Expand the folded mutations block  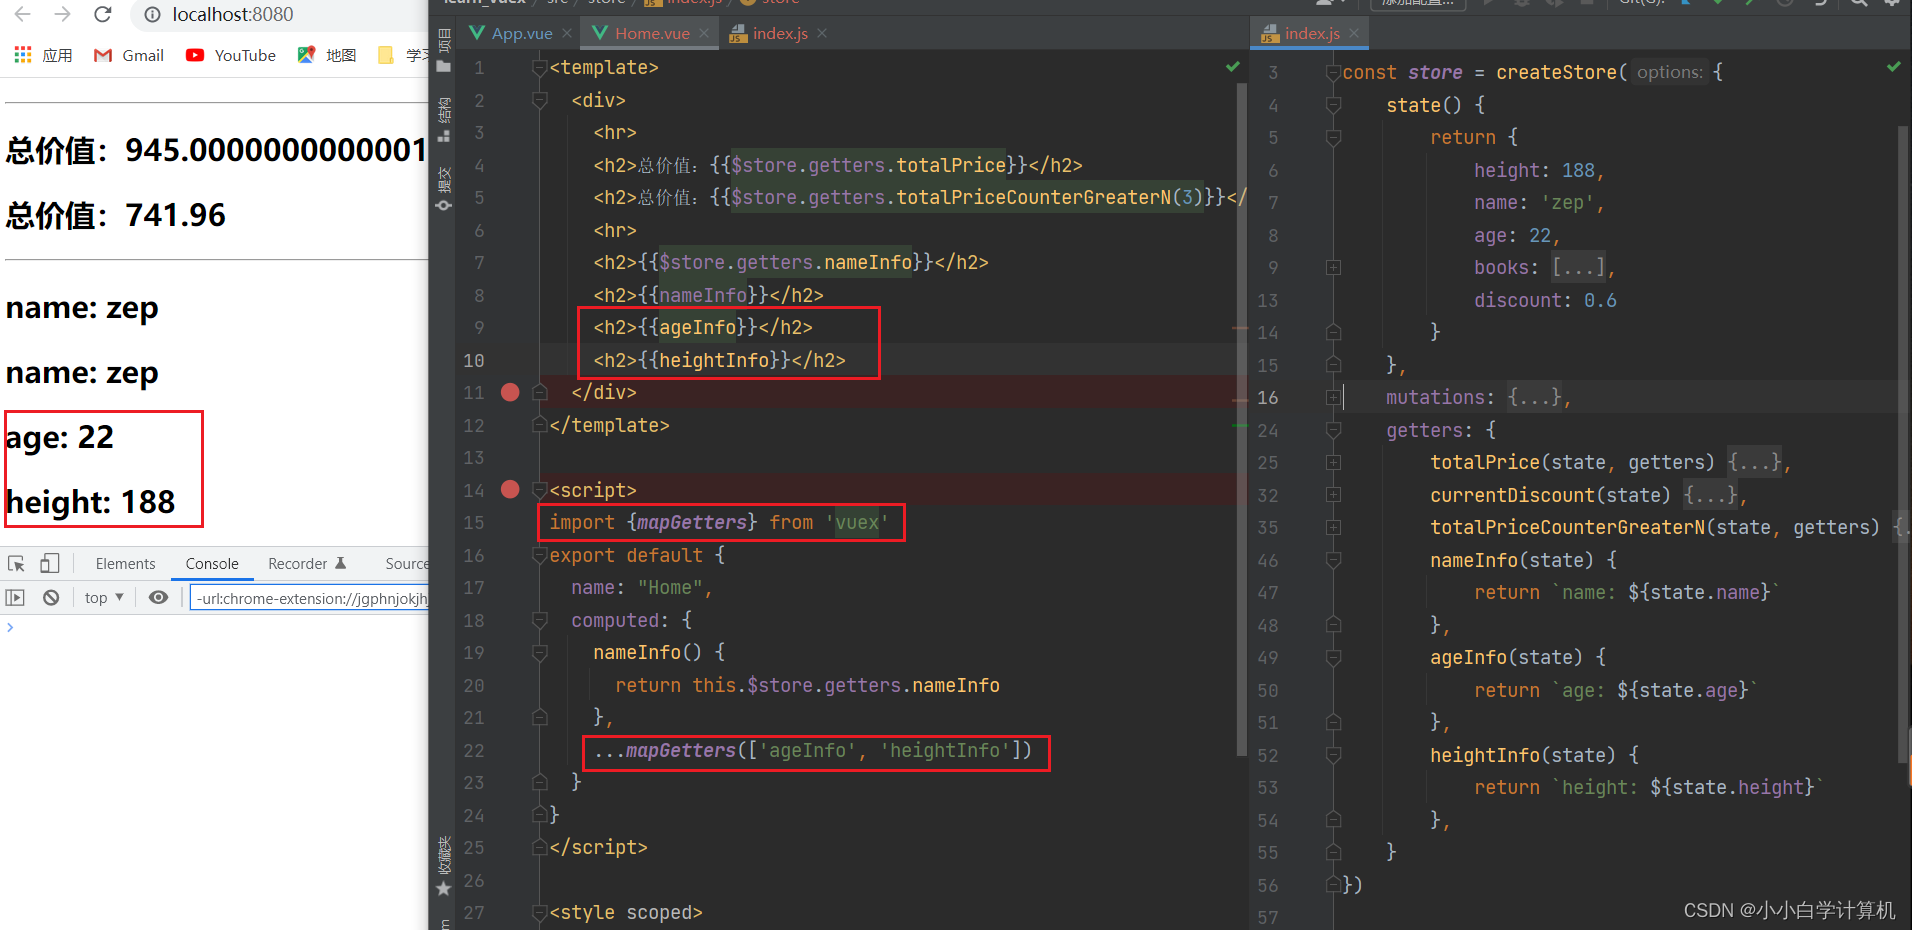coord(1333,398)
